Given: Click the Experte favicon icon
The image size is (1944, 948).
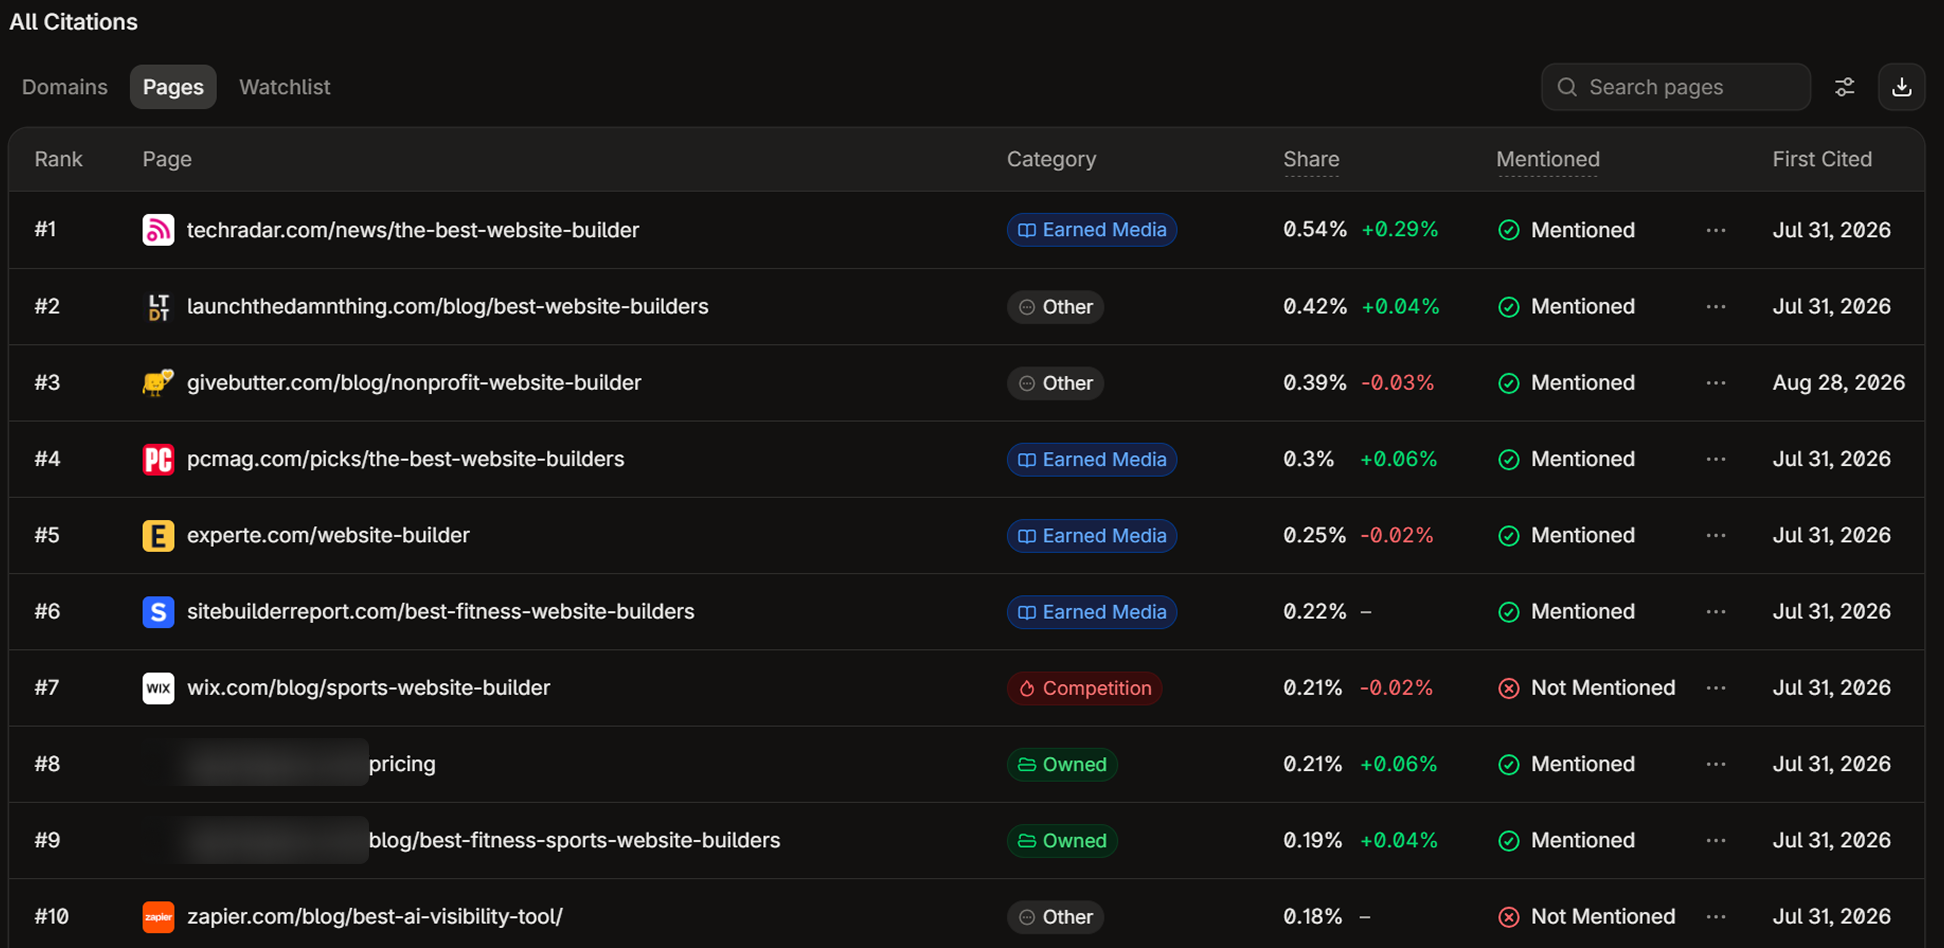Looking at the screenshot, I should 158,535.
